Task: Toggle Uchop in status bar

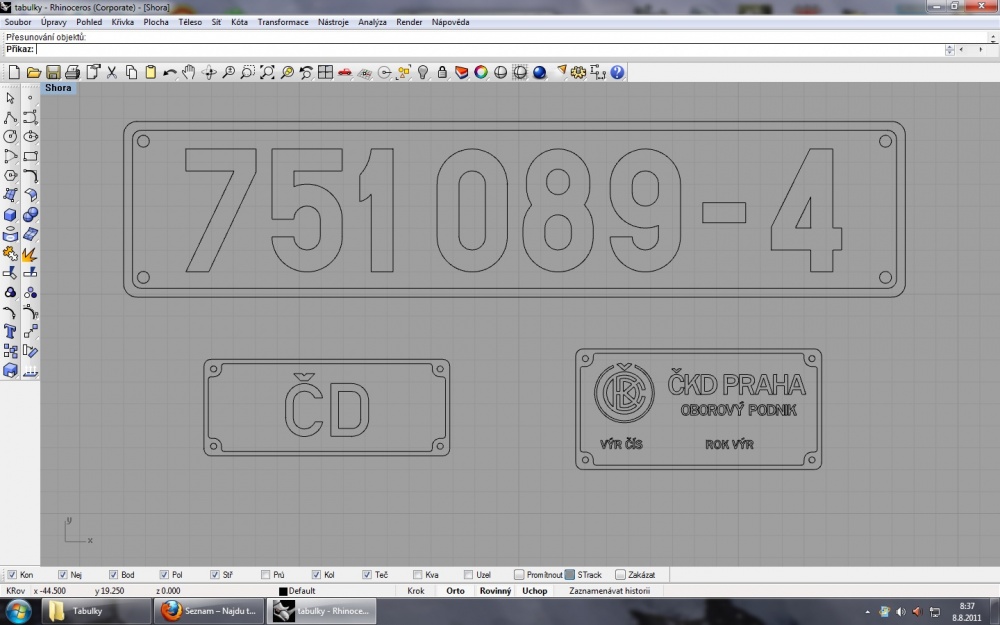Action: [534, 591]
